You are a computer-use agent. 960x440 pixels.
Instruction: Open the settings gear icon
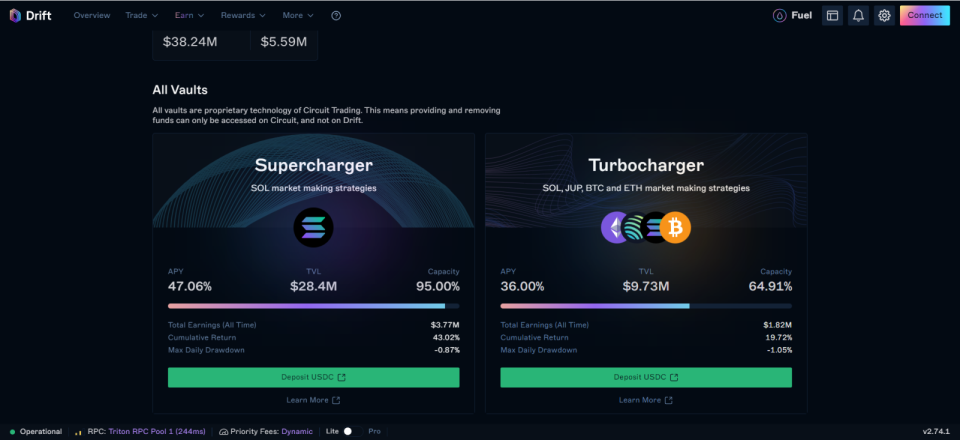pos(884,16)
